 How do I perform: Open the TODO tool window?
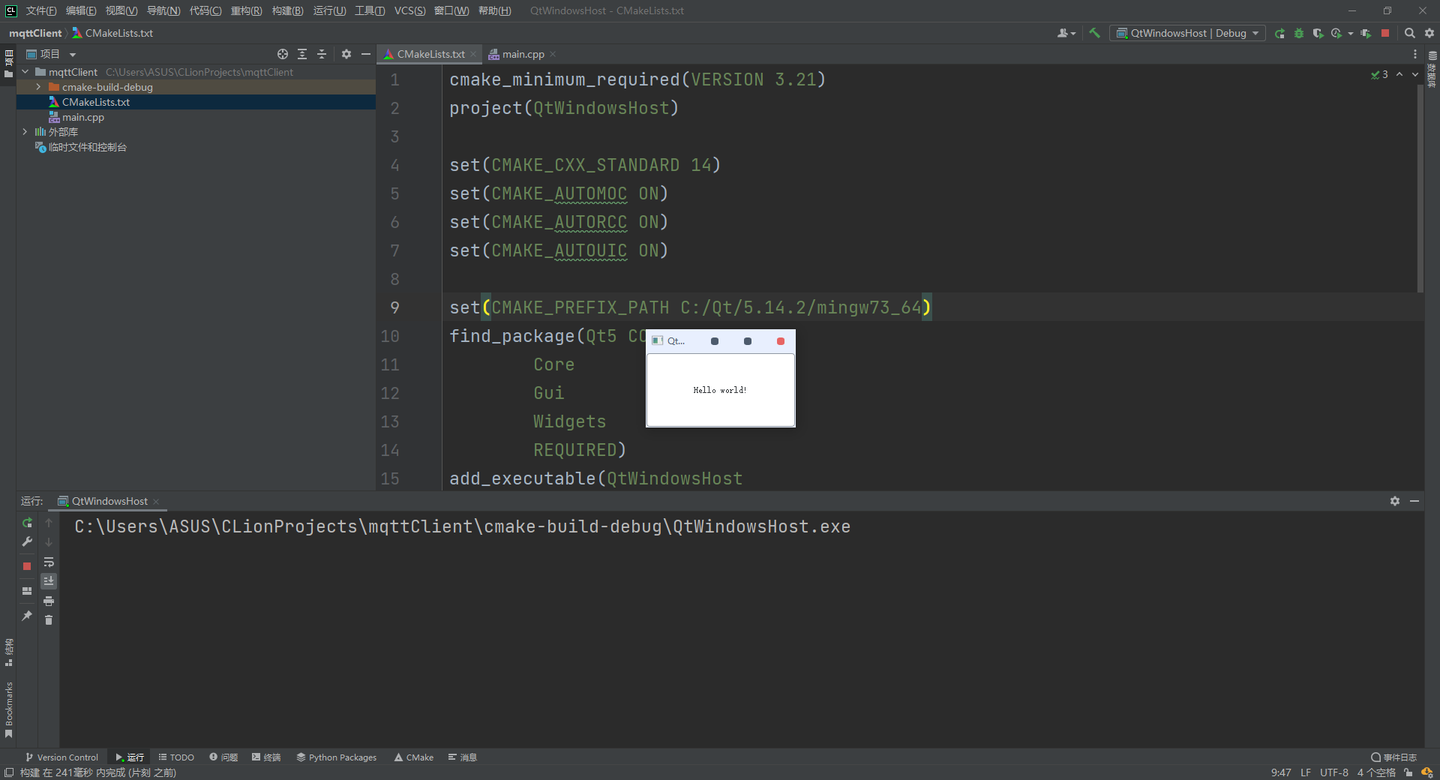tap(176, 757)
